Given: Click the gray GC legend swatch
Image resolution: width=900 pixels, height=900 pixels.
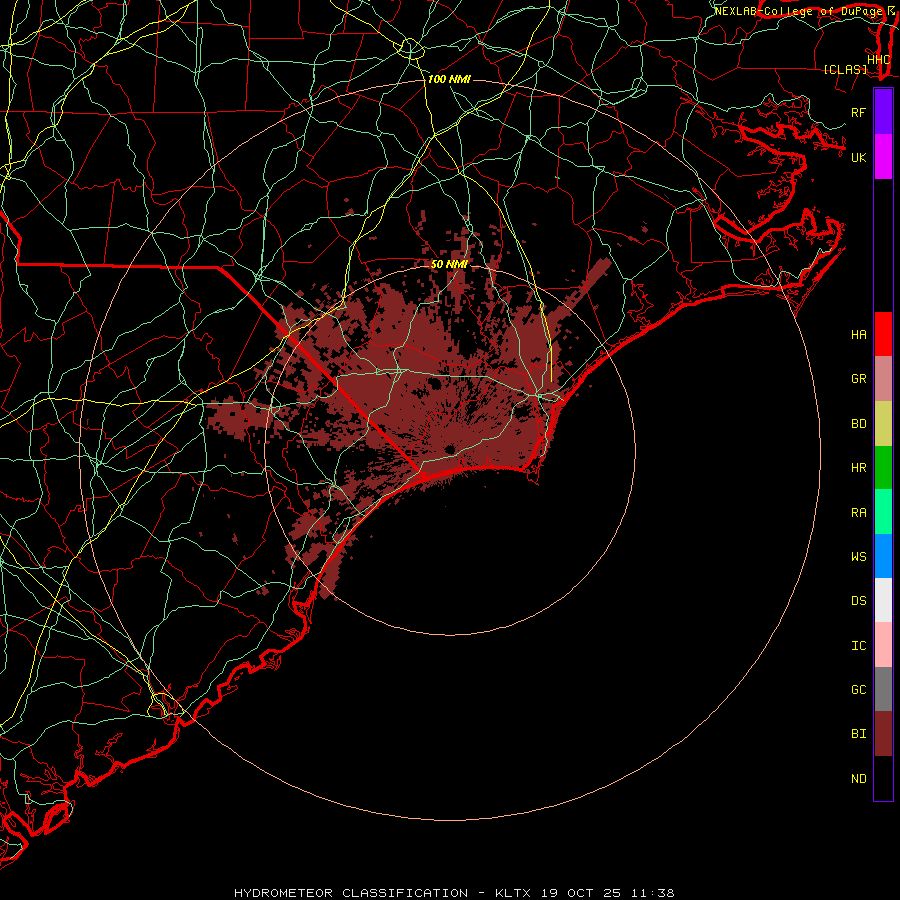Looking at the screenshot, I should (x=883, y=689).
